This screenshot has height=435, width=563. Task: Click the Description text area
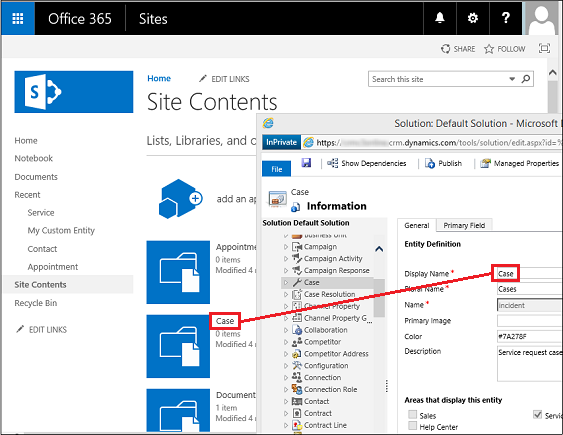click(529, 363)
